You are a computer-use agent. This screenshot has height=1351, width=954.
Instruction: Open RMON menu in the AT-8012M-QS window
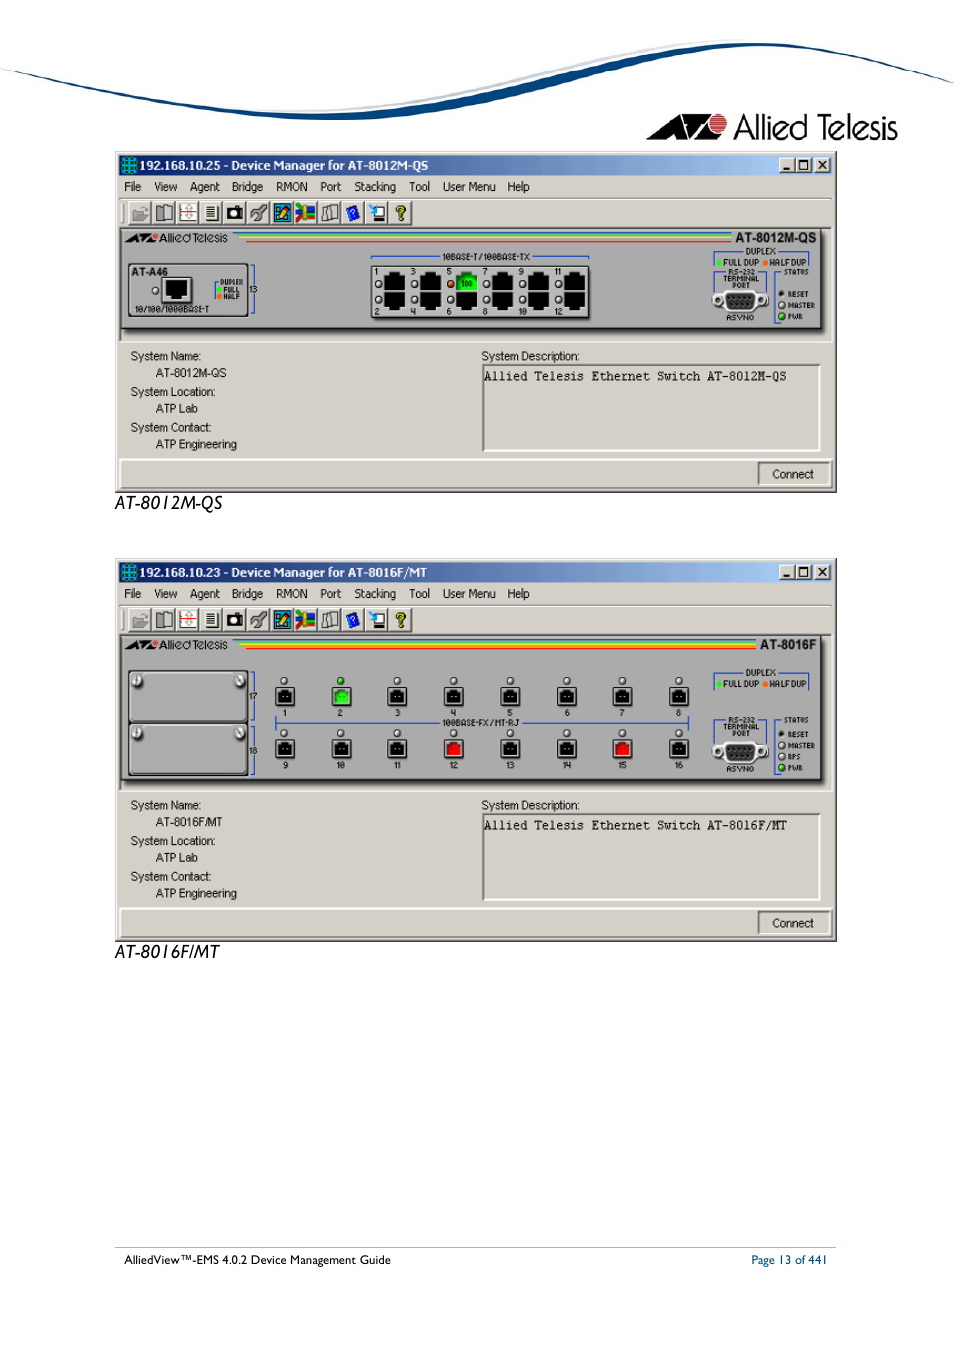292,187
